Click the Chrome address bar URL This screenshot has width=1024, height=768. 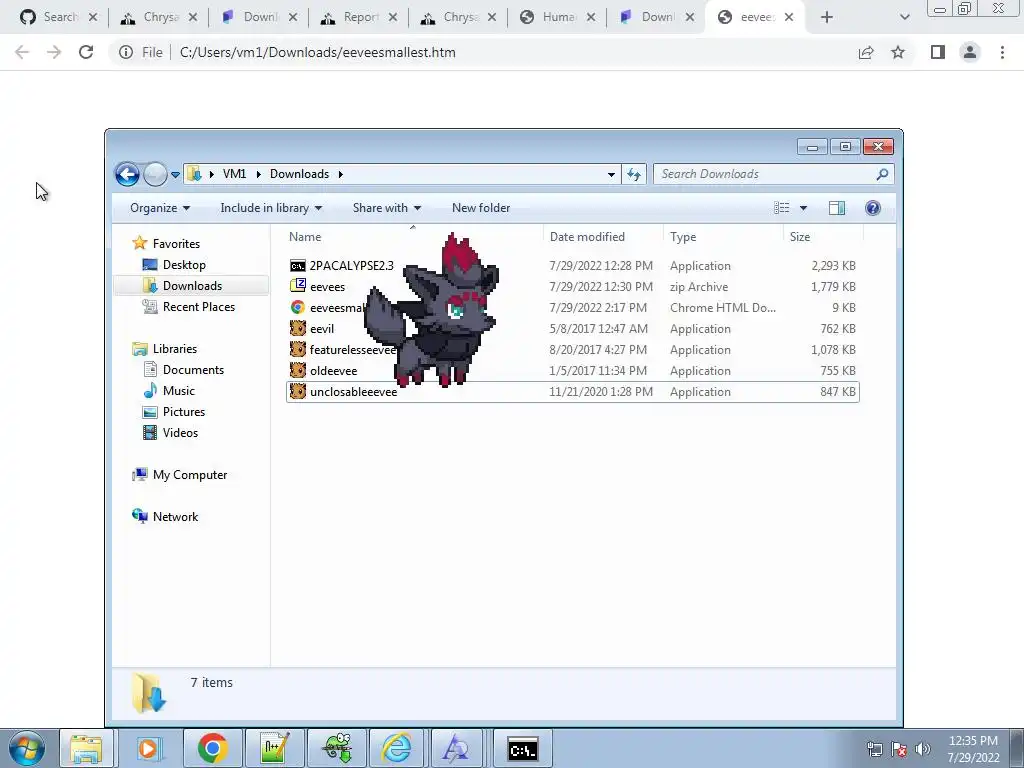point(317,52)
